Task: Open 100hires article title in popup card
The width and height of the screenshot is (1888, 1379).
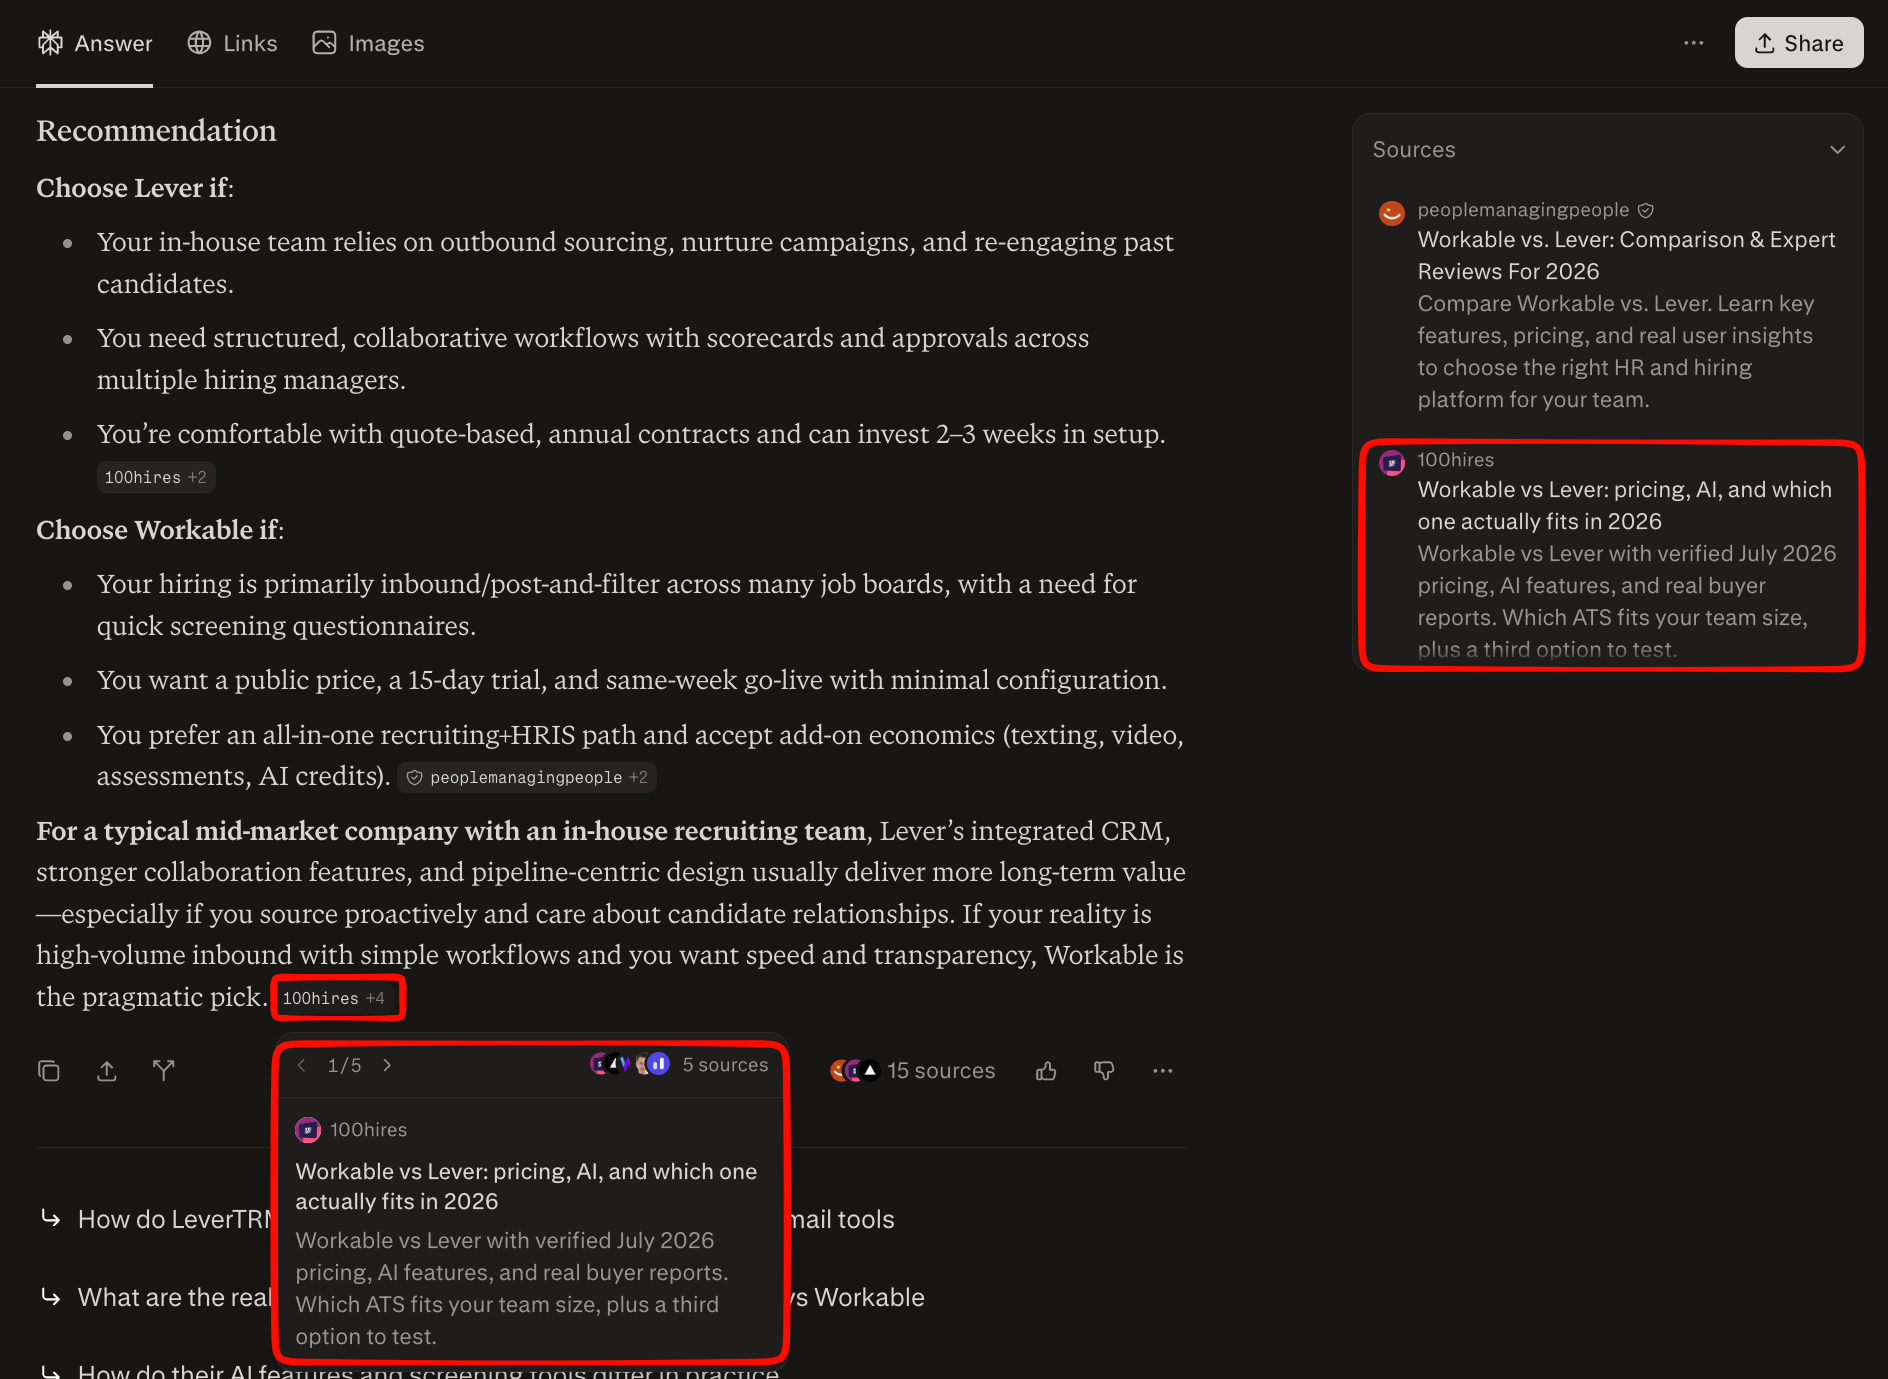Action: click(526, 1186)
